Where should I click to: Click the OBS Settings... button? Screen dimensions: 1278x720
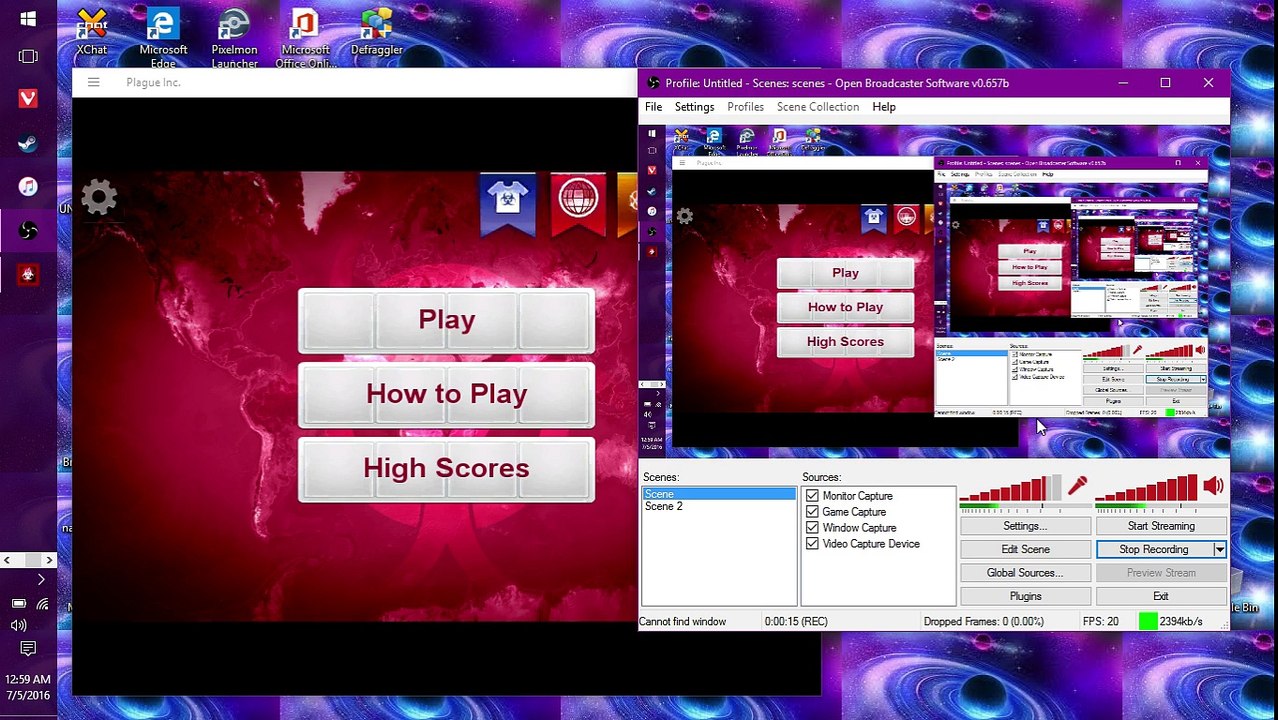tap(1025, 526)
